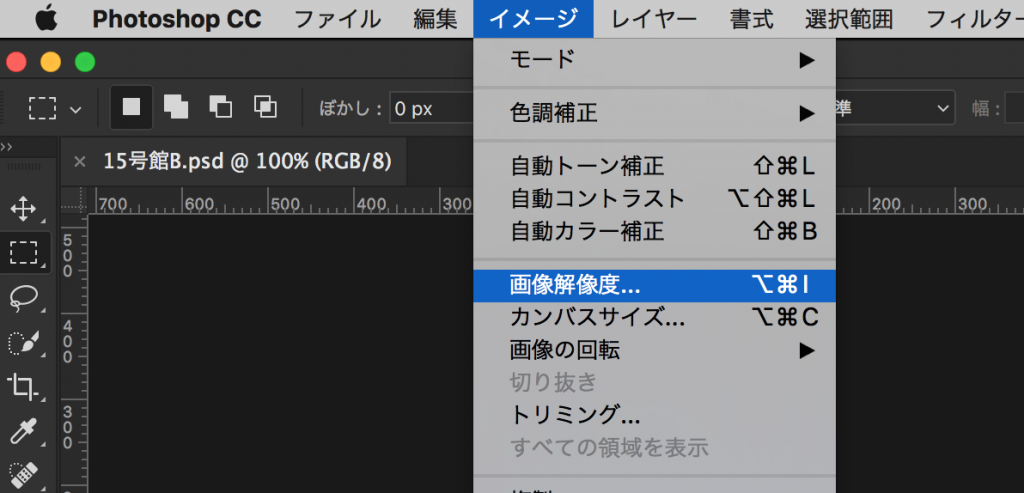The height and width of the screenshot is (493, 1024).
Task: Switch to the 15号館B.psd document tab
Action: (x=248, y=161)
